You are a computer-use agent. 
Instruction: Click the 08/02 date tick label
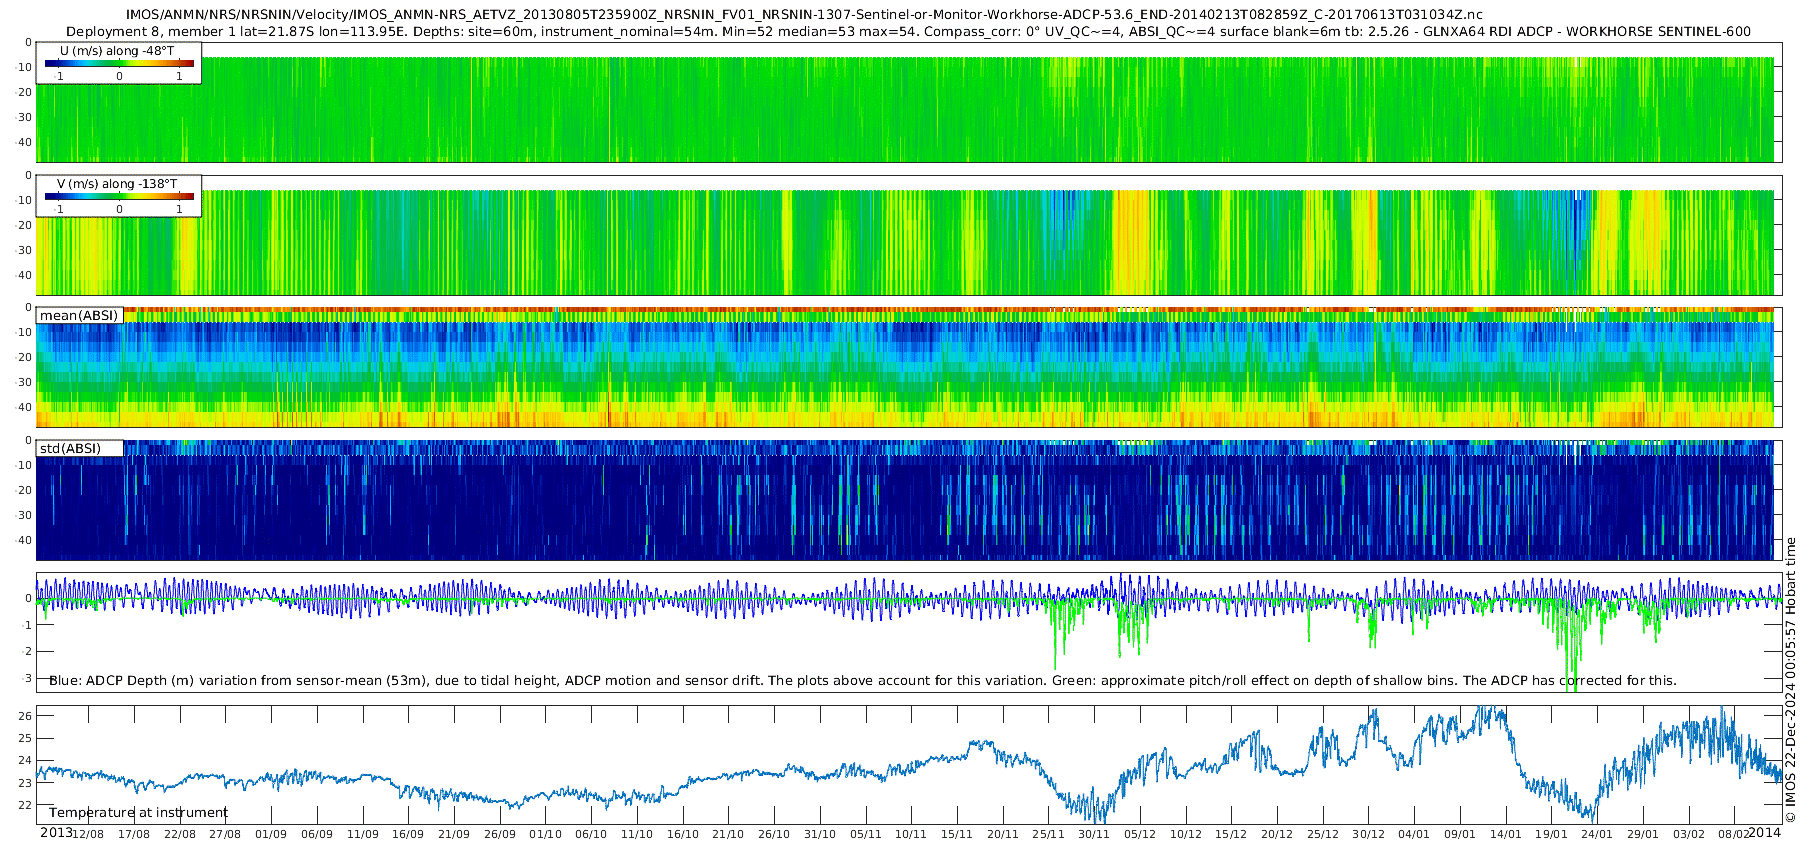click(x=1734, y=834)
